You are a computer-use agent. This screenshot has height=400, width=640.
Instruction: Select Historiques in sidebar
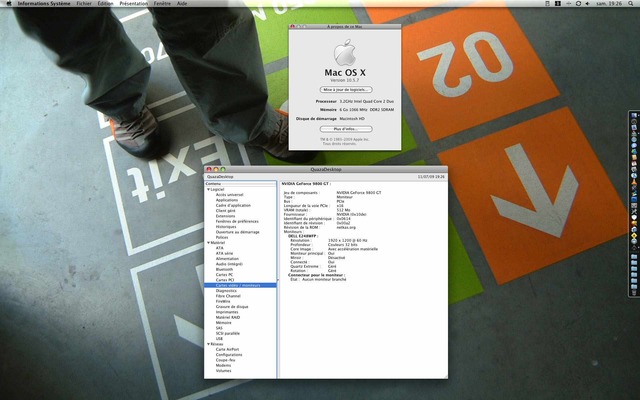point(226,227)
